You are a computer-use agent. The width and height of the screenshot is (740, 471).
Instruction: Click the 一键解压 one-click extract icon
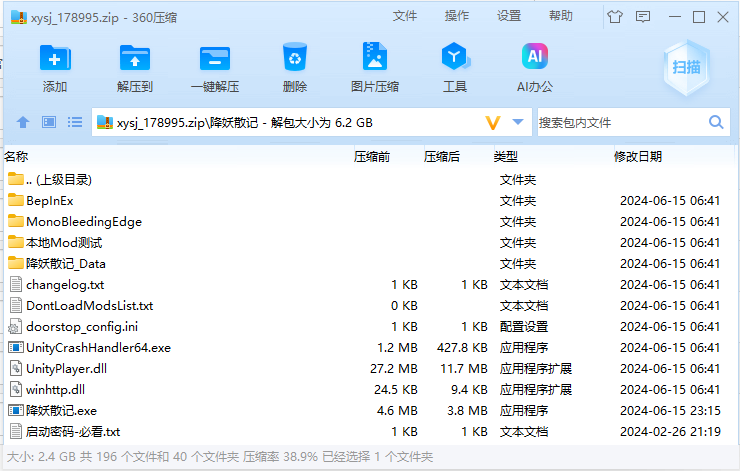pyautogui.click(x=215, y=58)
